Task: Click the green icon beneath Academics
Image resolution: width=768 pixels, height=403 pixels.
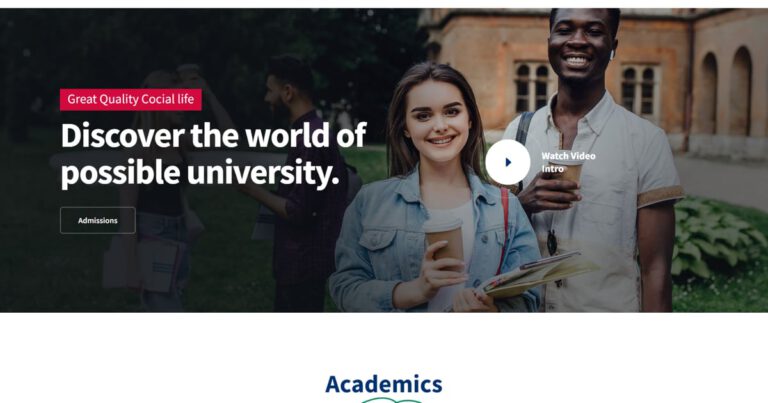Action: (392, 400)
